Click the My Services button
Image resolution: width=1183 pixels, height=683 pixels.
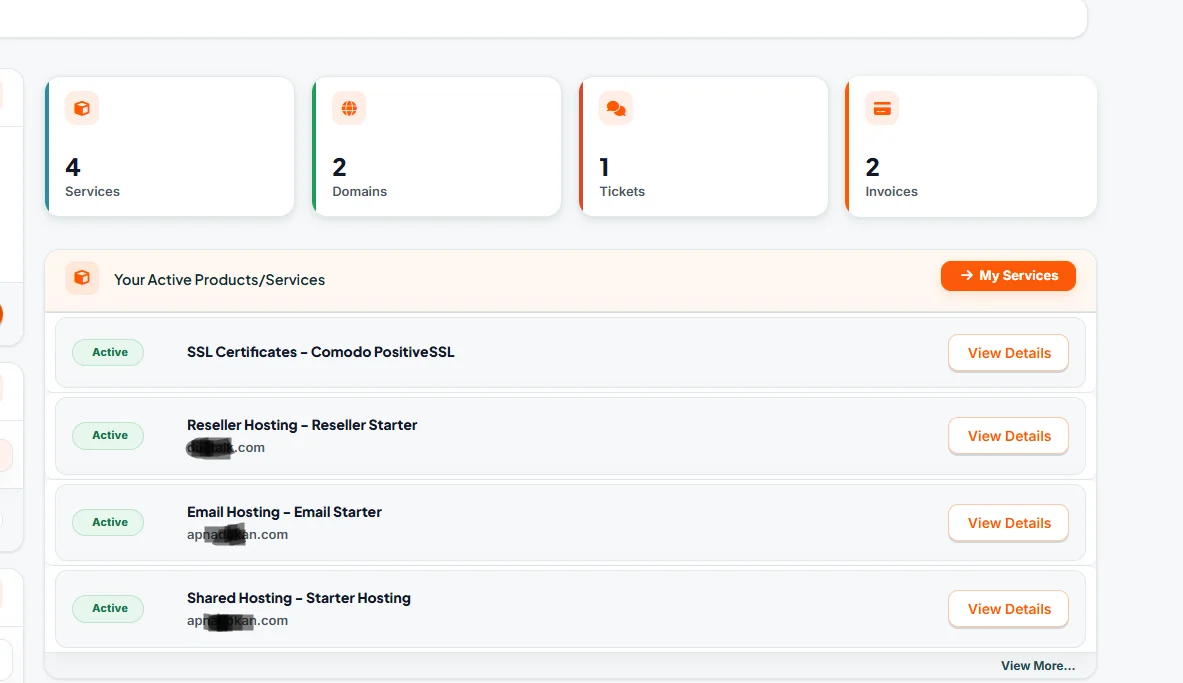[1008, 275]
